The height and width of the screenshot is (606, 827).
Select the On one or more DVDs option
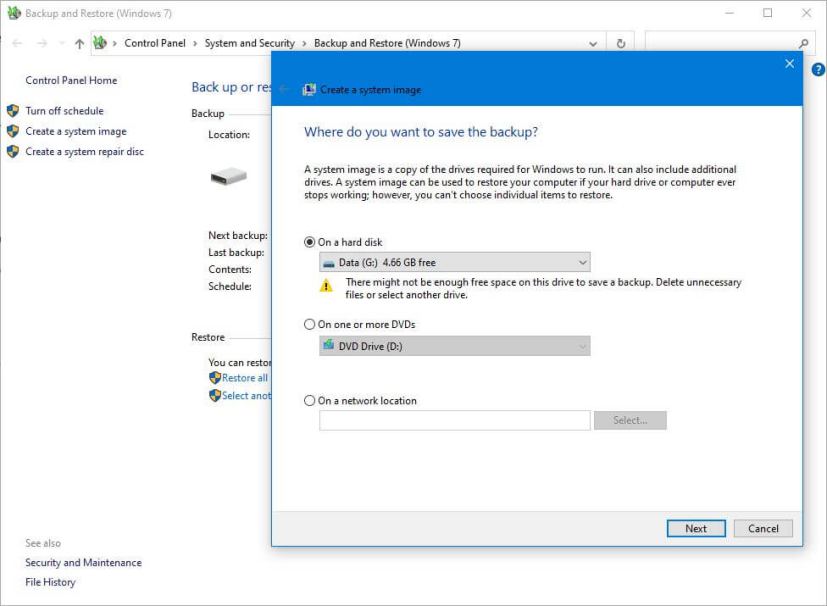310,323
